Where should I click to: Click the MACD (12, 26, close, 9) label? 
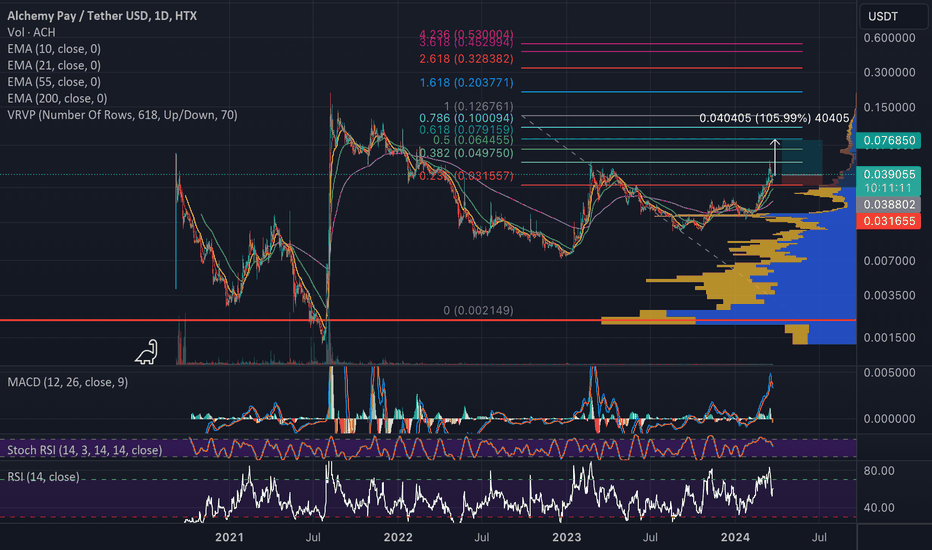pos(67,382)
